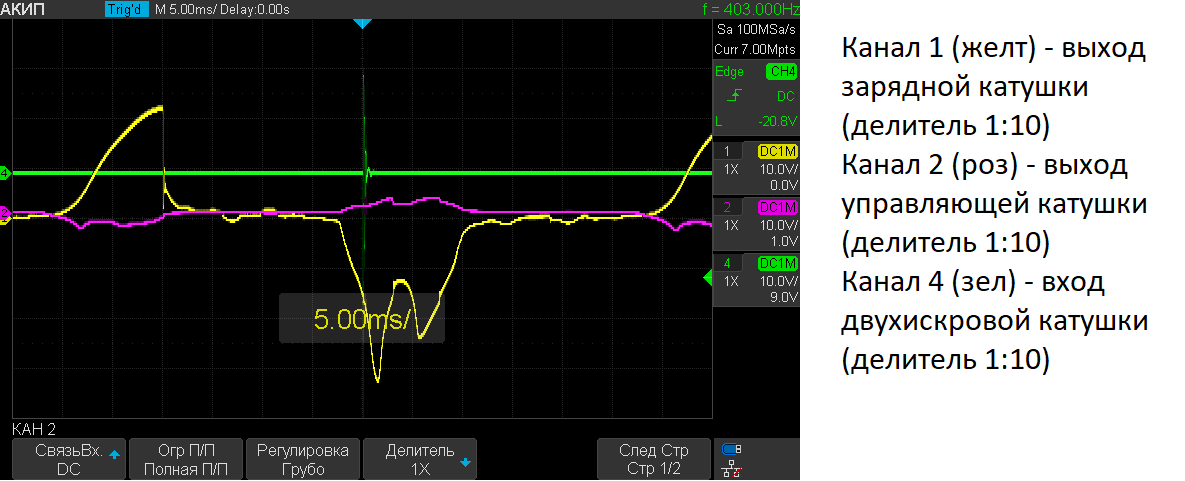This screenshot has height=481, width=1185.
Task: Click the 5.00ms/ timebase popup overlay
Action: [360, 319]
